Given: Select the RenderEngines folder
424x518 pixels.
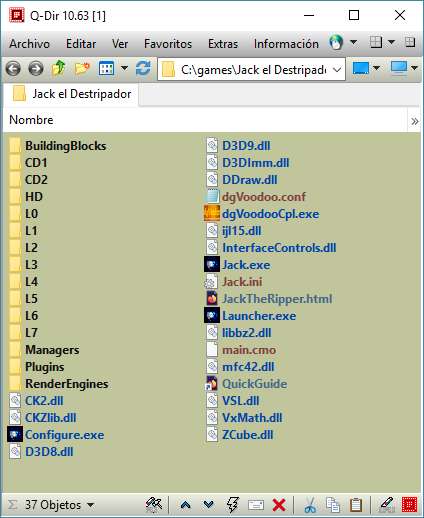Looking at the screenshot, I should click(58, 384).
